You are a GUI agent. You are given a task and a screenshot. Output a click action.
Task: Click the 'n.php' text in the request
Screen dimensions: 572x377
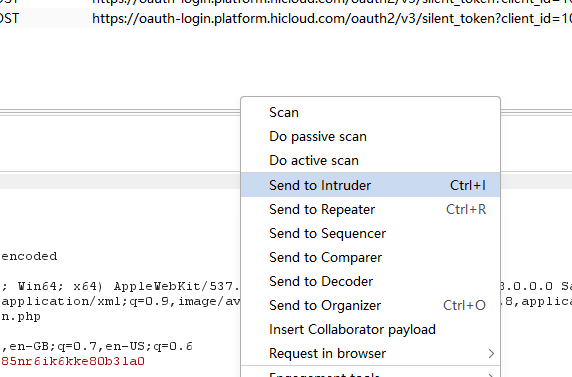pyautogui.click(x=21, y=316)
